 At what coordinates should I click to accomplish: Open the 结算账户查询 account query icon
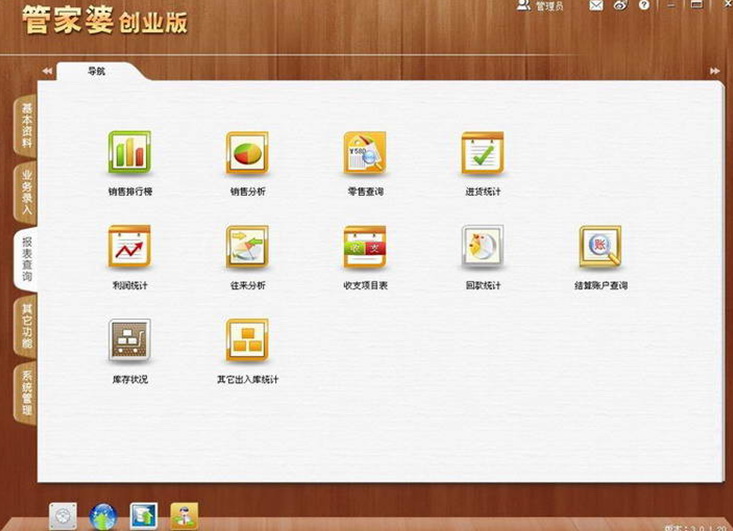pos(601,246)
